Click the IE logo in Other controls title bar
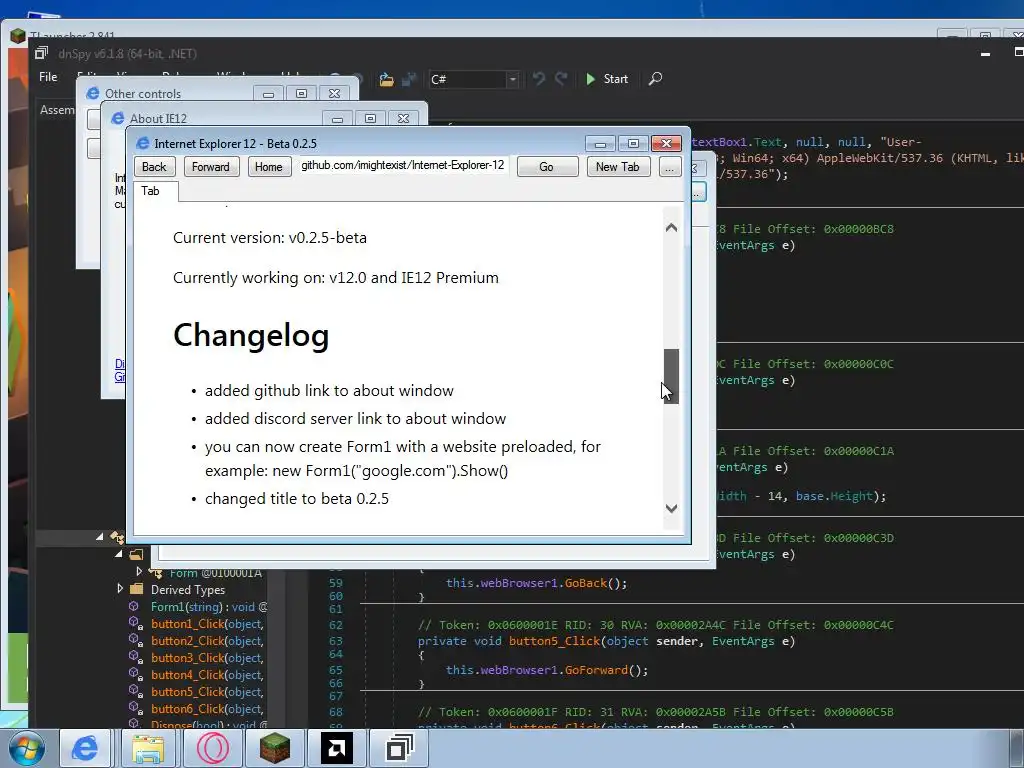Screen dimensions: 1024x768 pos(93,93)
